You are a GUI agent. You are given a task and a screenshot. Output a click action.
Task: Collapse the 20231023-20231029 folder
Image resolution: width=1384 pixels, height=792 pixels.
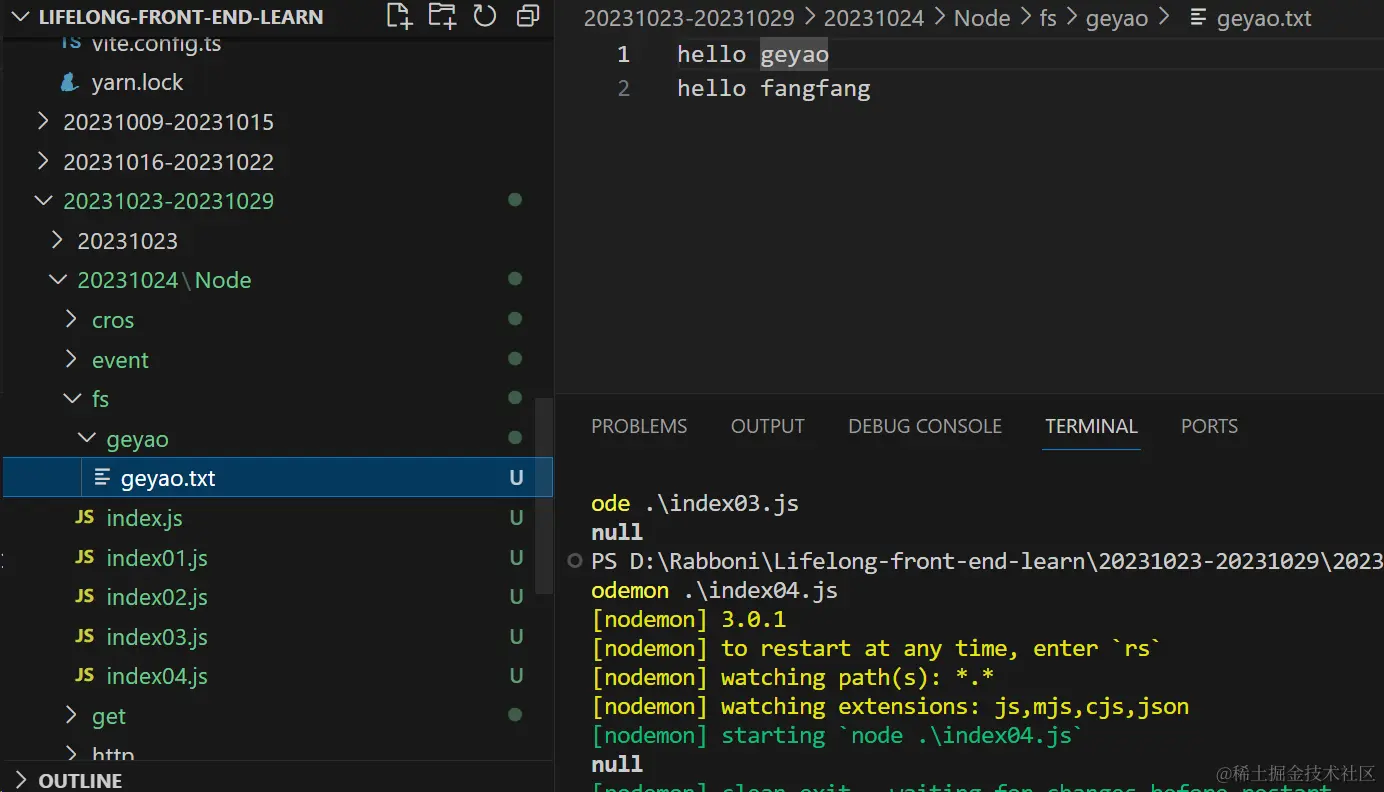[42, 201]
